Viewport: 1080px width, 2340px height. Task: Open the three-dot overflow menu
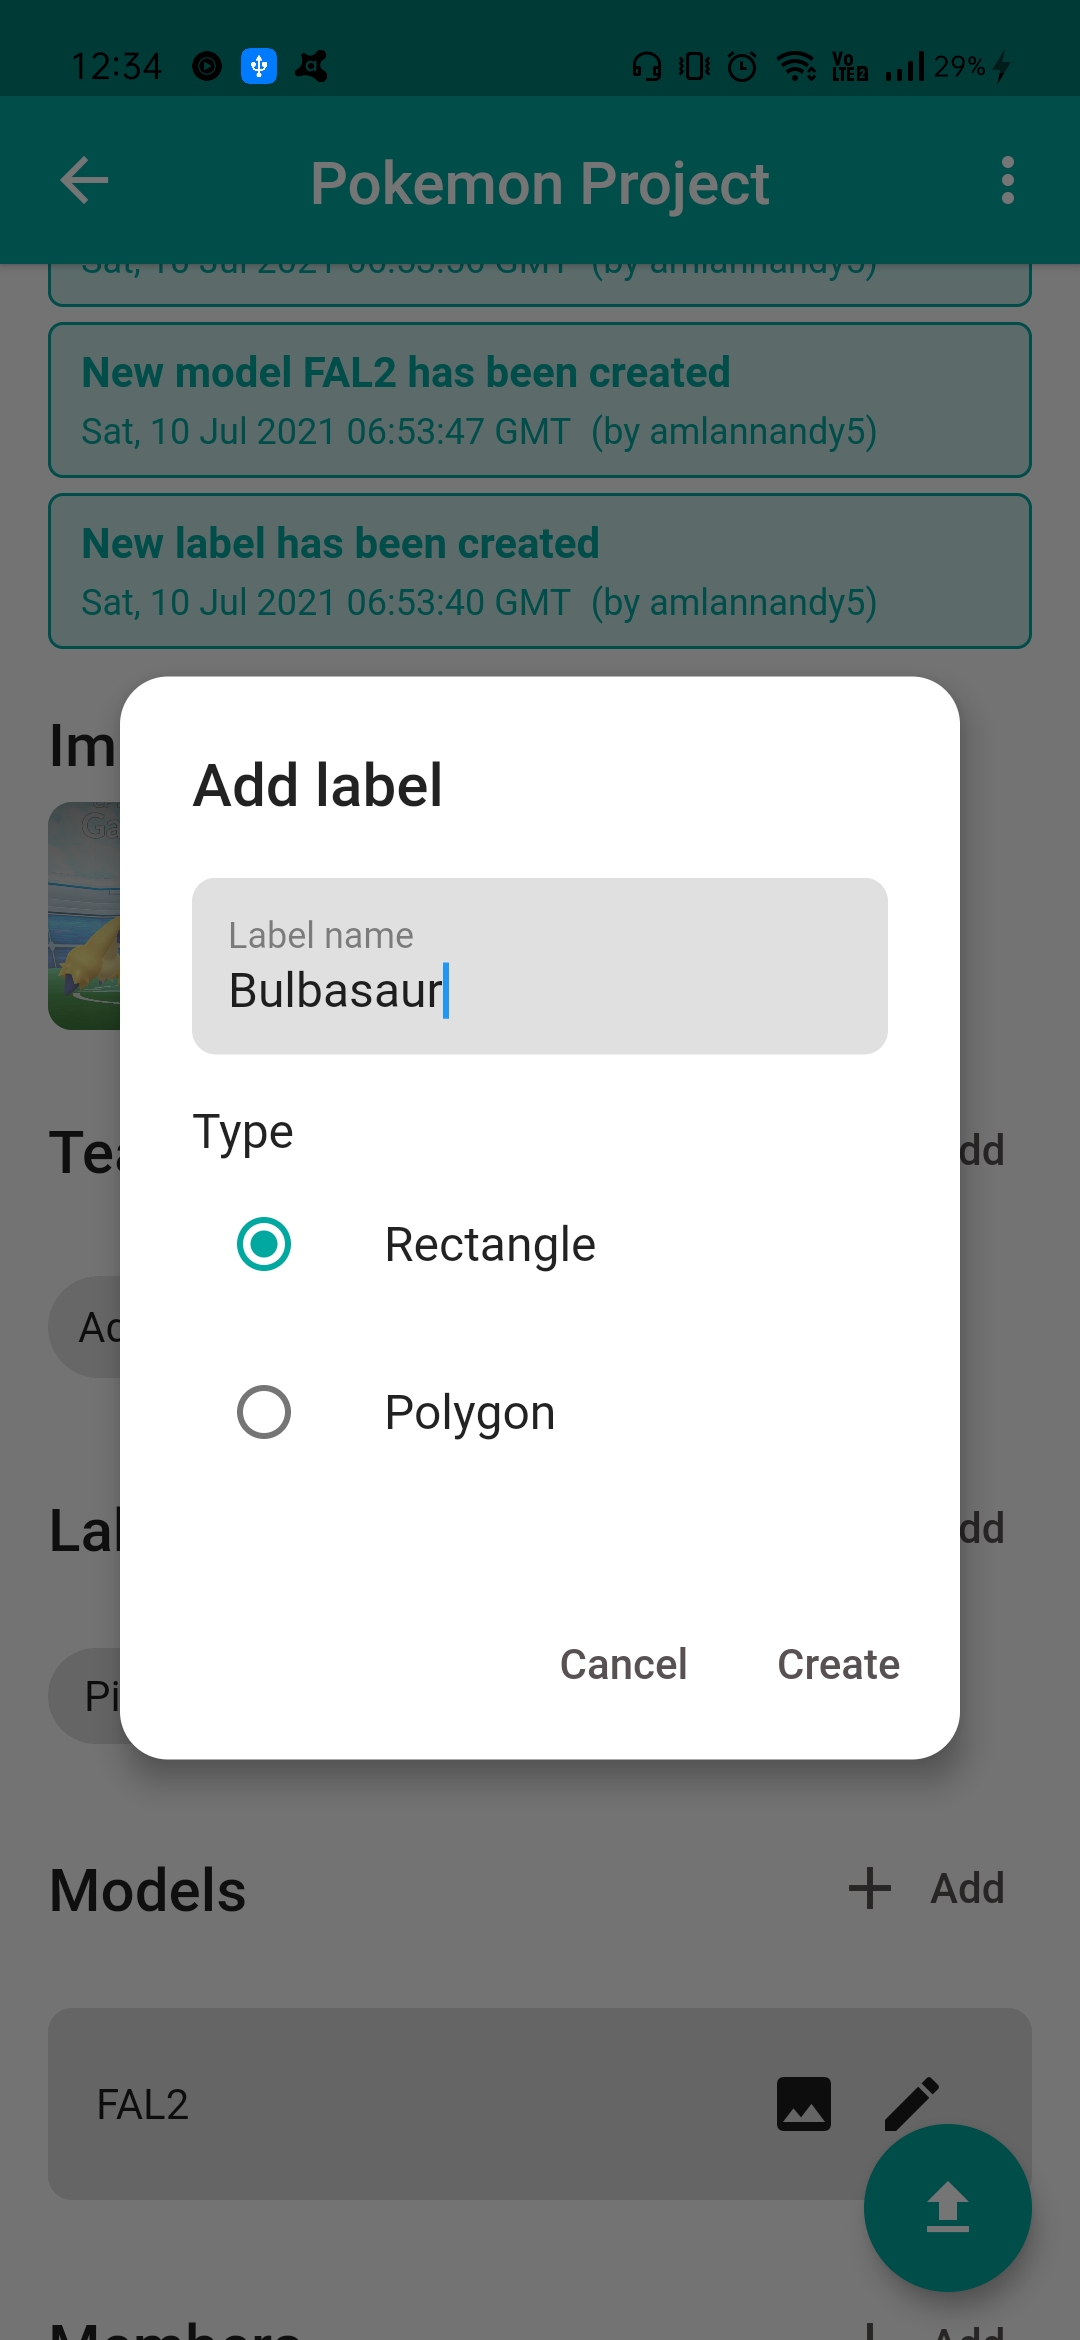(x=1007, y=181)
